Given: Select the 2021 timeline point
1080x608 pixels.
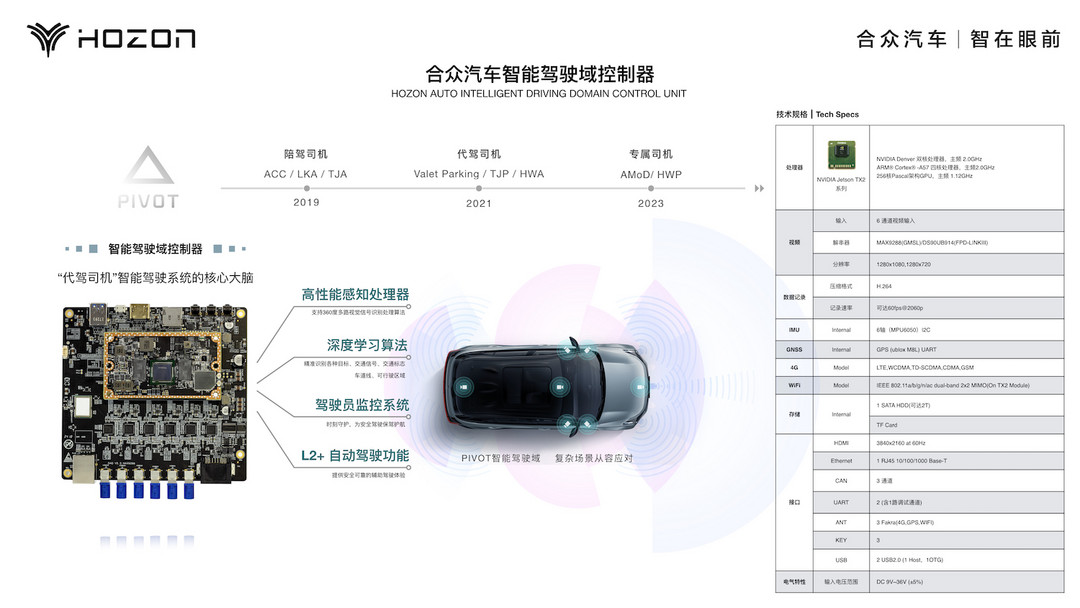Looking at the screenshot, I should click(479, 188).
